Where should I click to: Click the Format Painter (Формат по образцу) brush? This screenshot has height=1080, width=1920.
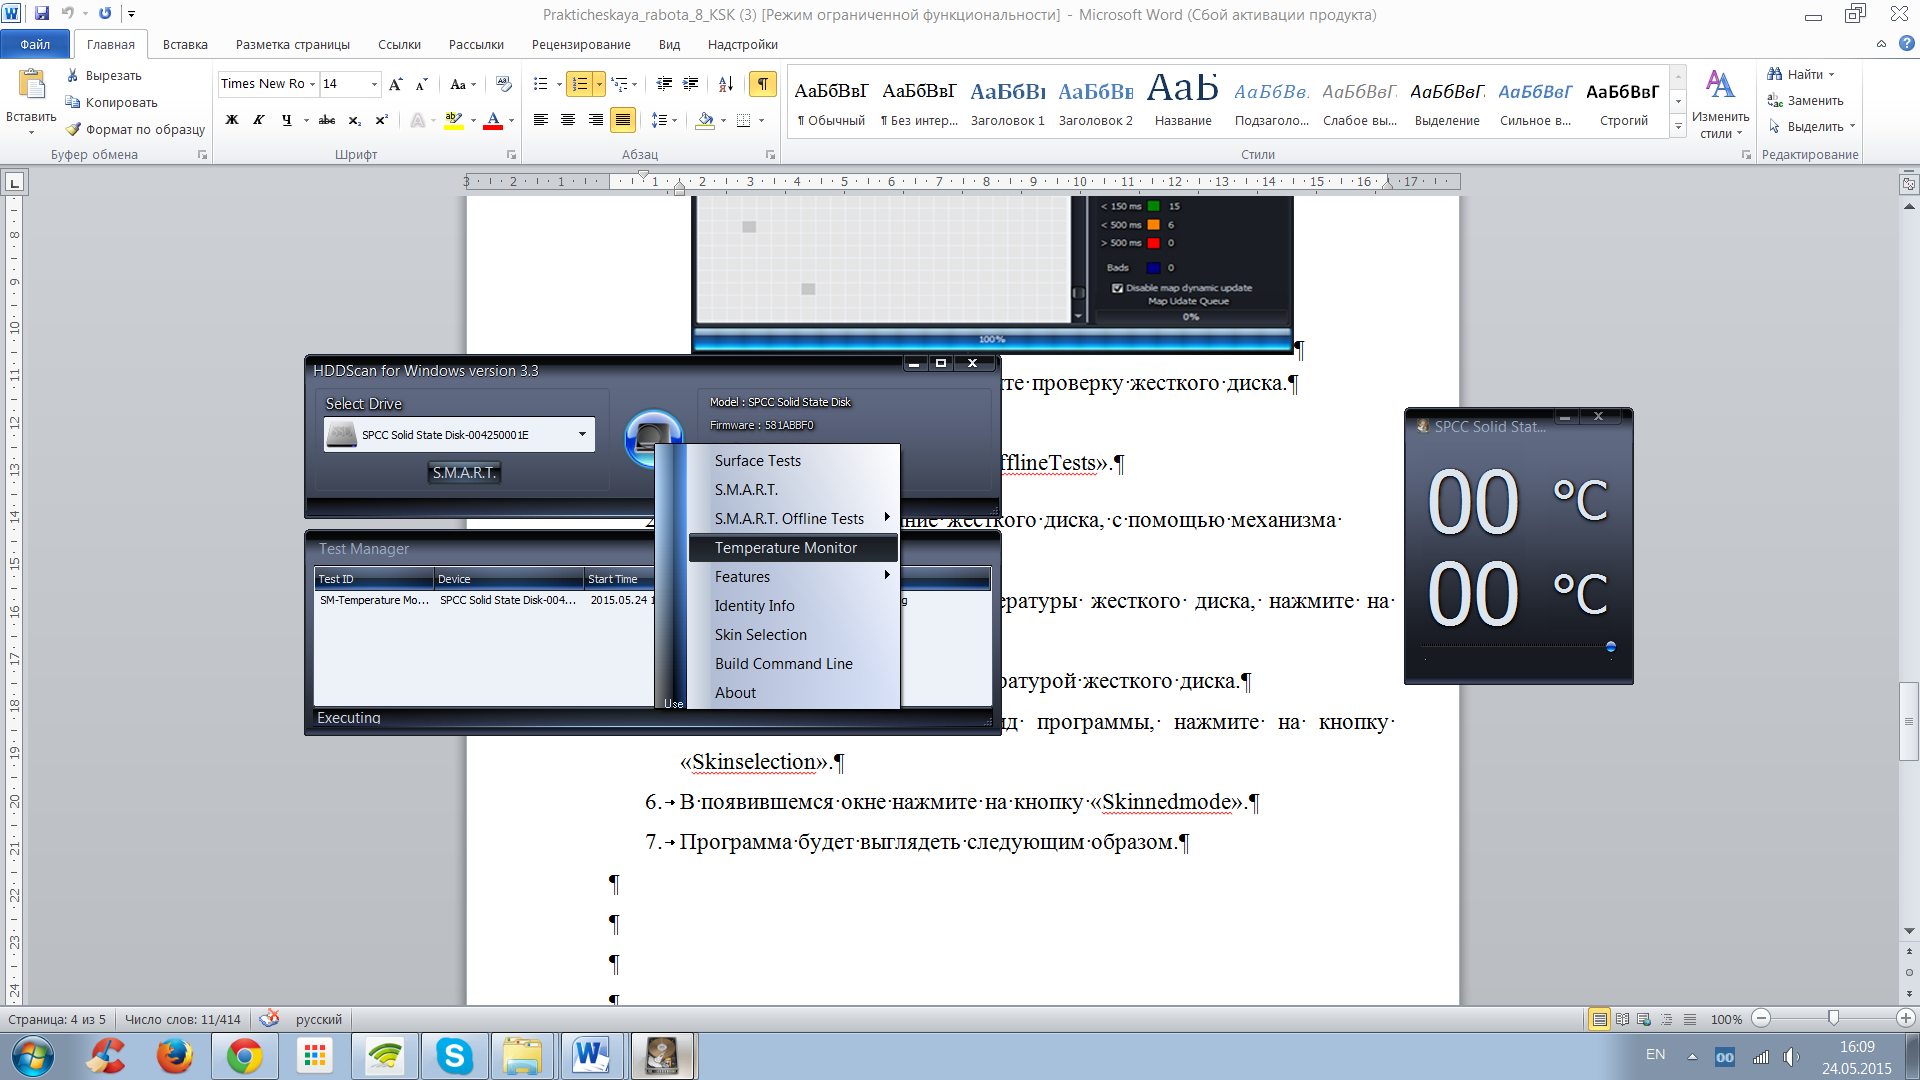(x=73, y=129)
